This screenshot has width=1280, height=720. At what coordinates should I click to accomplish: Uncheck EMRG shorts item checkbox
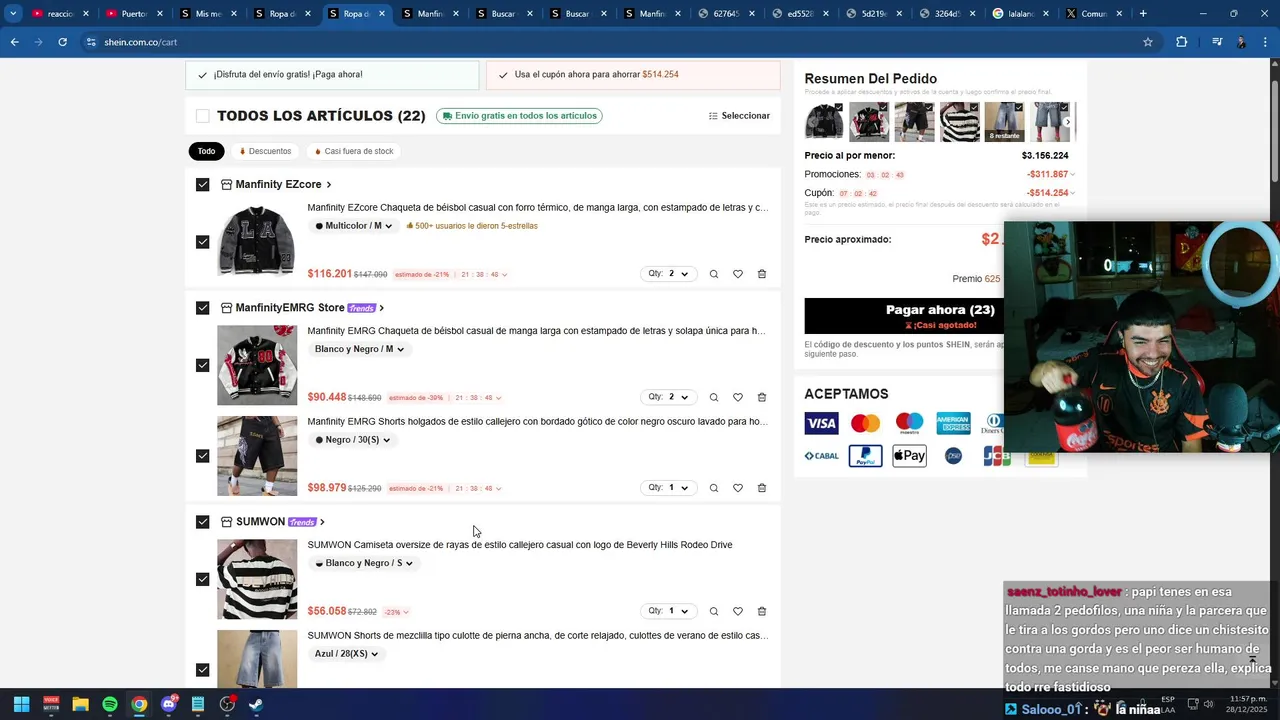pos(203,456)
